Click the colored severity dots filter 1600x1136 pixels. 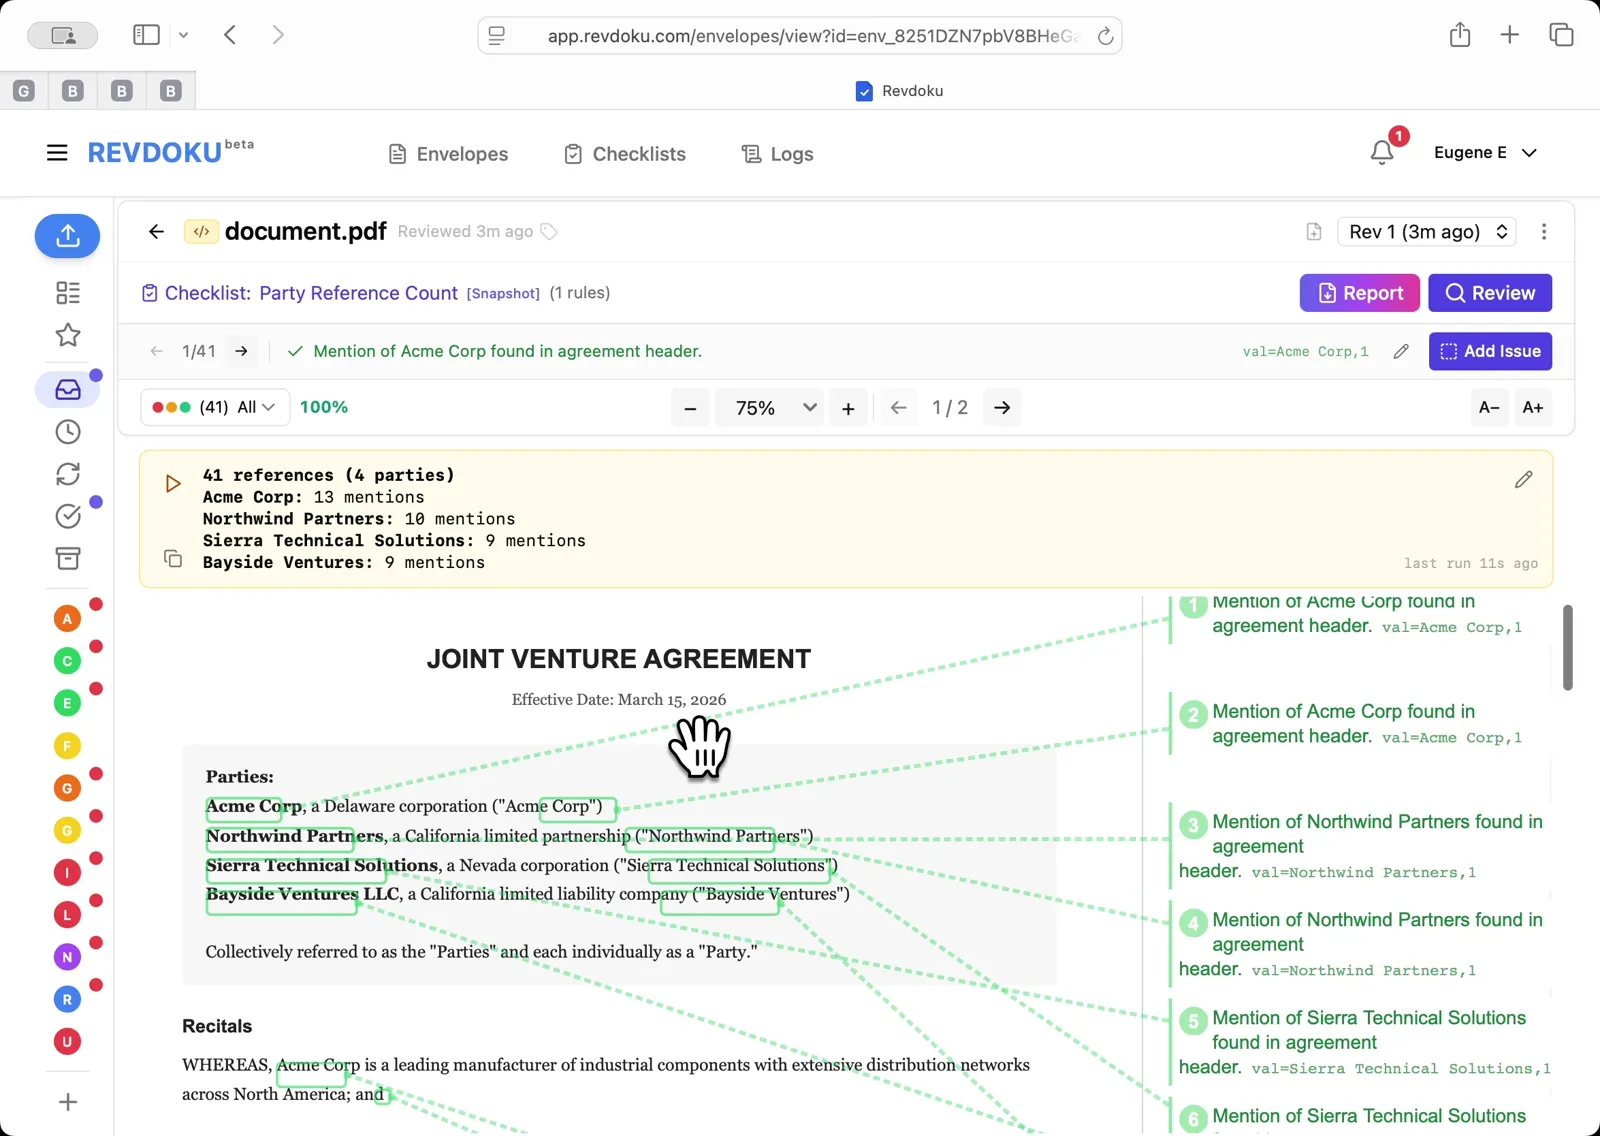pyautogui.click(x=171, y=407)
